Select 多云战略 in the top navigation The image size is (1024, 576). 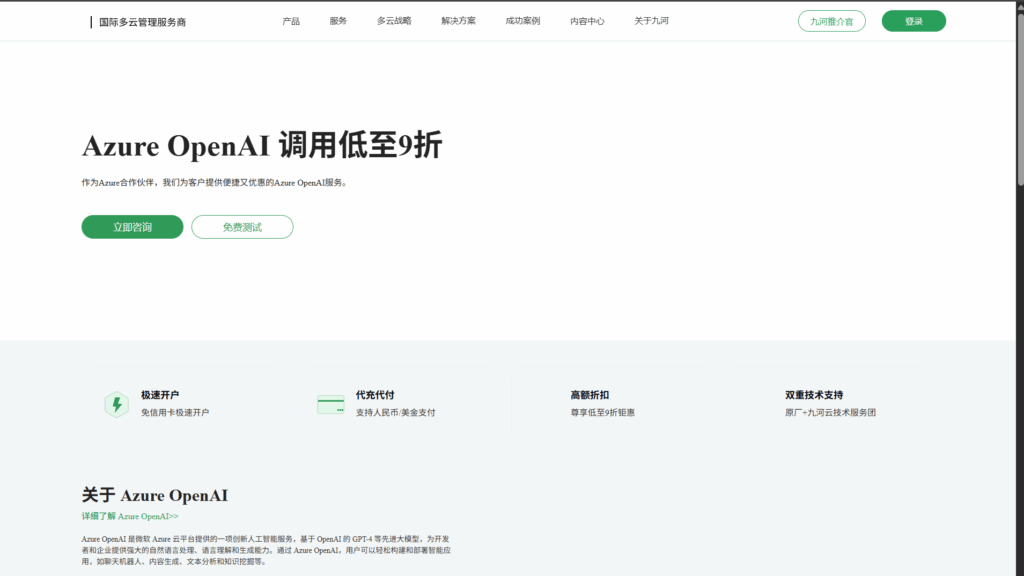[x=394, y=21]
